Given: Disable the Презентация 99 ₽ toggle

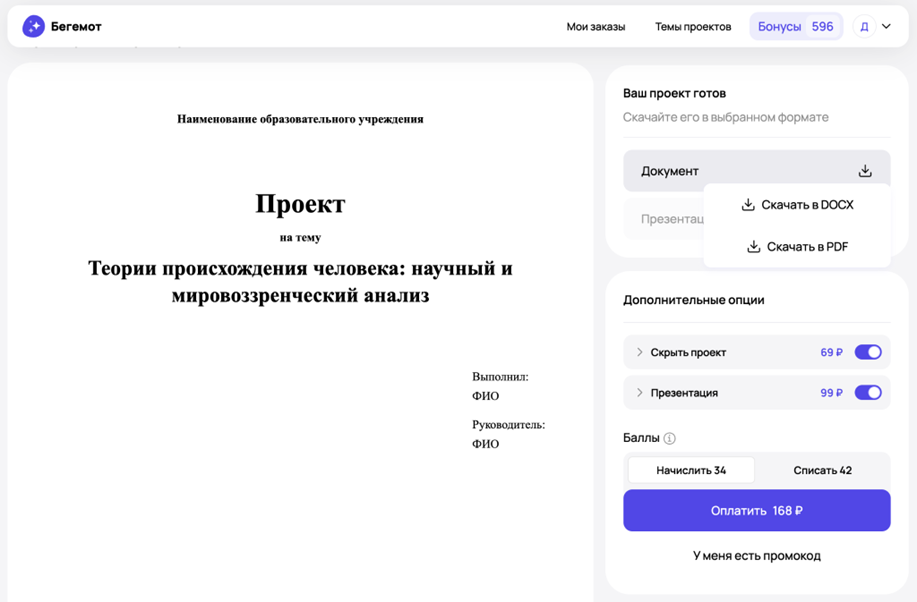Looking at the screenshot, I should coord(868,392).
